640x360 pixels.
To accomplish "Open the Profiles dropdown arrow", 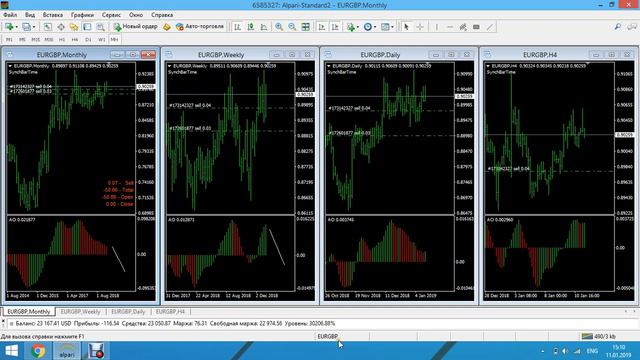I will tap(34, 27).
